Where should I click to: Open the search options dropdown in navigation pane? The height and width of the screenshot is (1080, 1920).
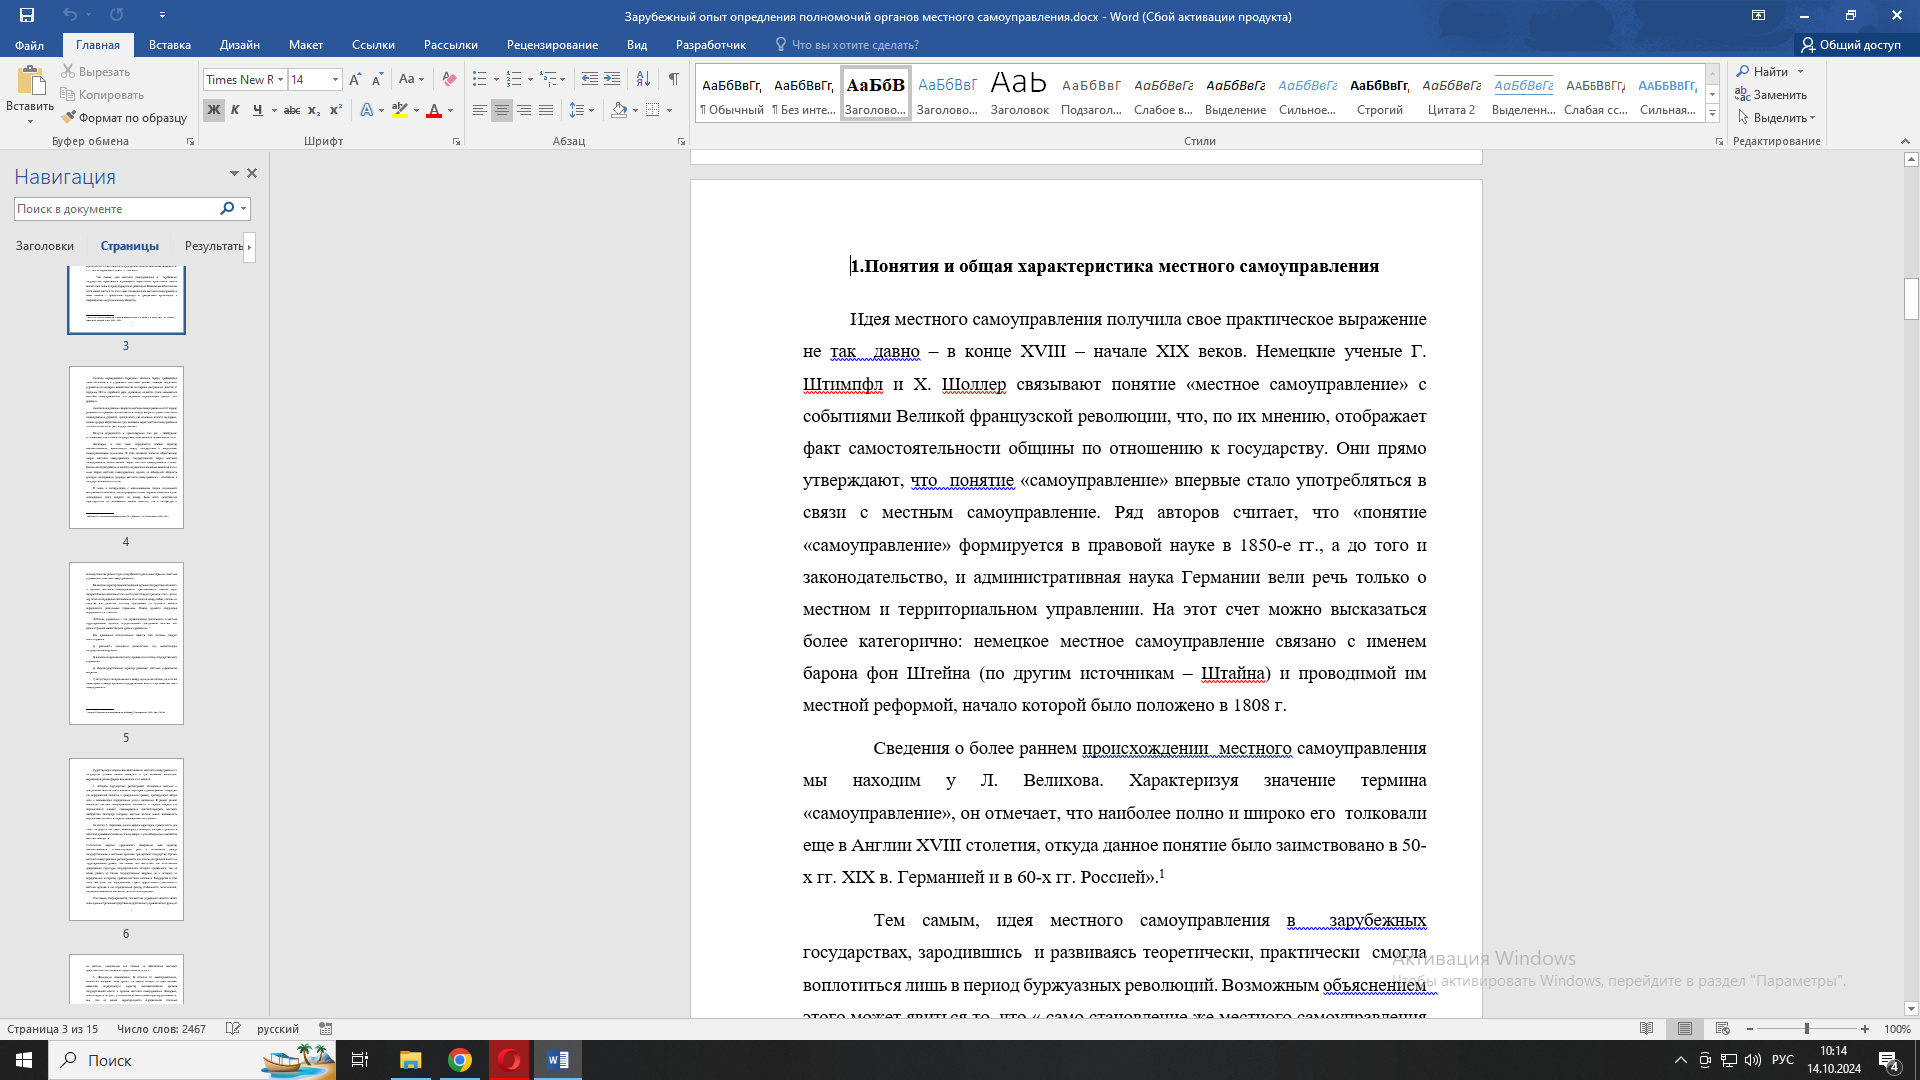[x=243, y=209]
